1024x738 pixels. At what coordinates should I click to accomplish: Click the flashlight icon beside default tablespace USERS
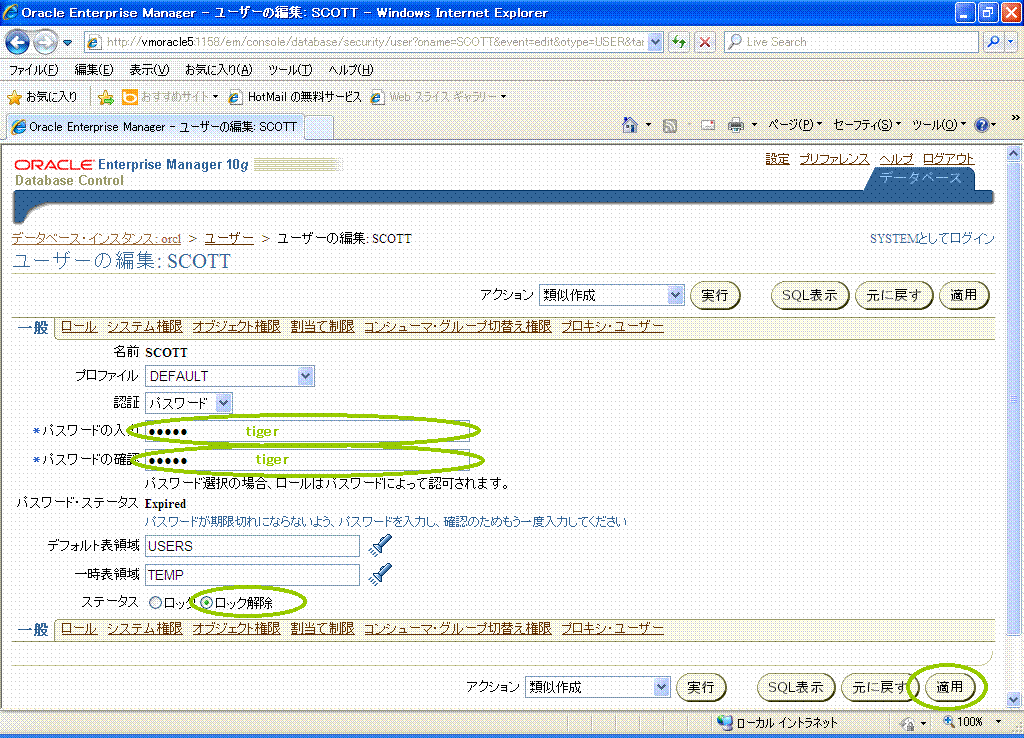pos(380,545)
